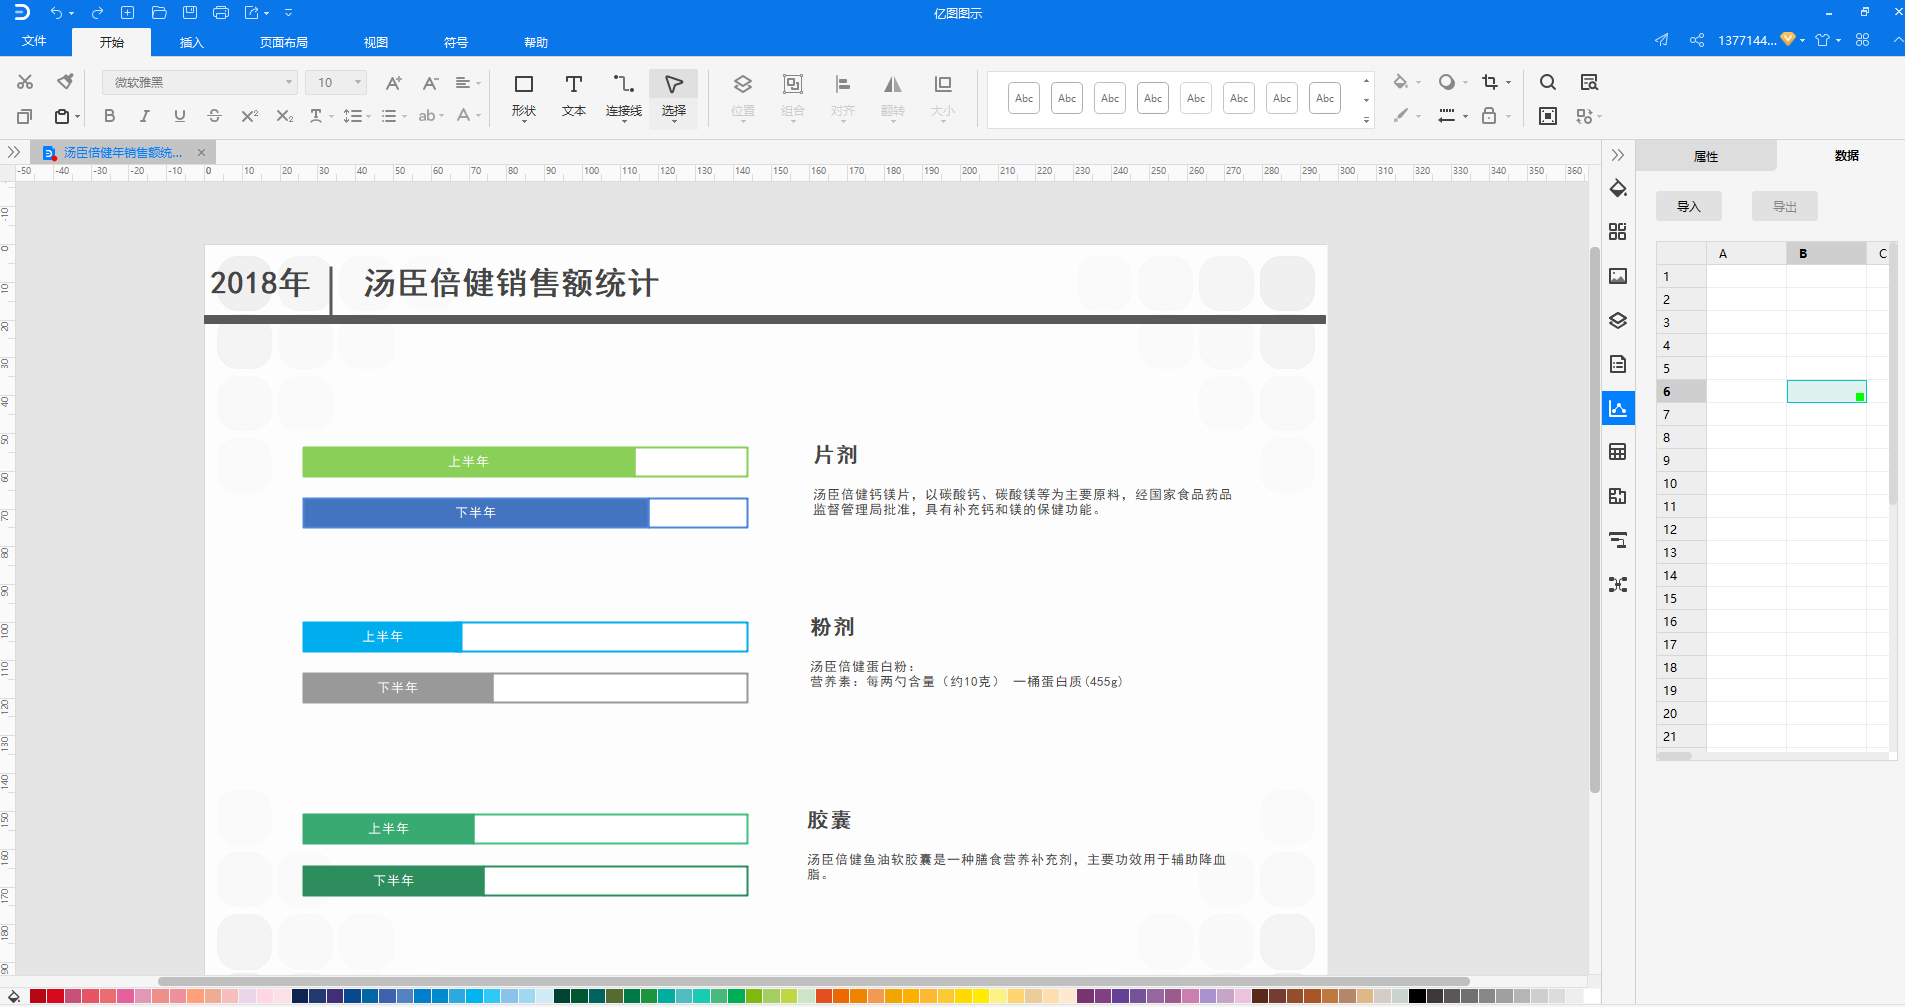Open the layers panel in sidebar
The height and width of the screenshot is (1007, 1905).
tap(1618, 320)
